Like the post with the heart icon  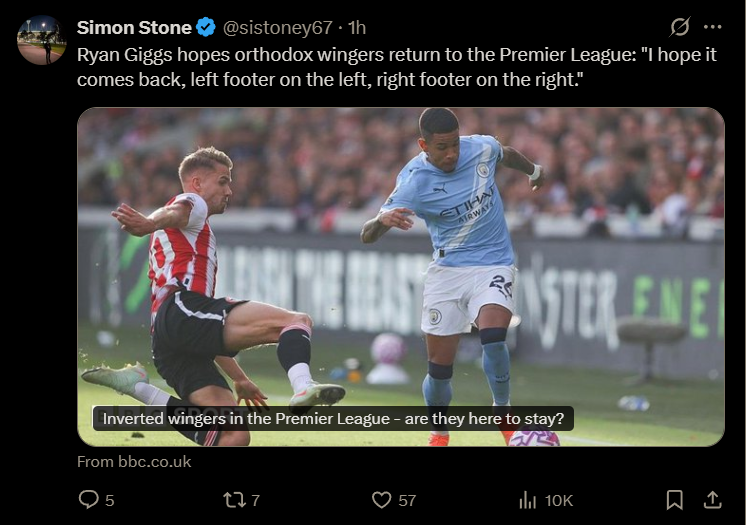(381, 499)
